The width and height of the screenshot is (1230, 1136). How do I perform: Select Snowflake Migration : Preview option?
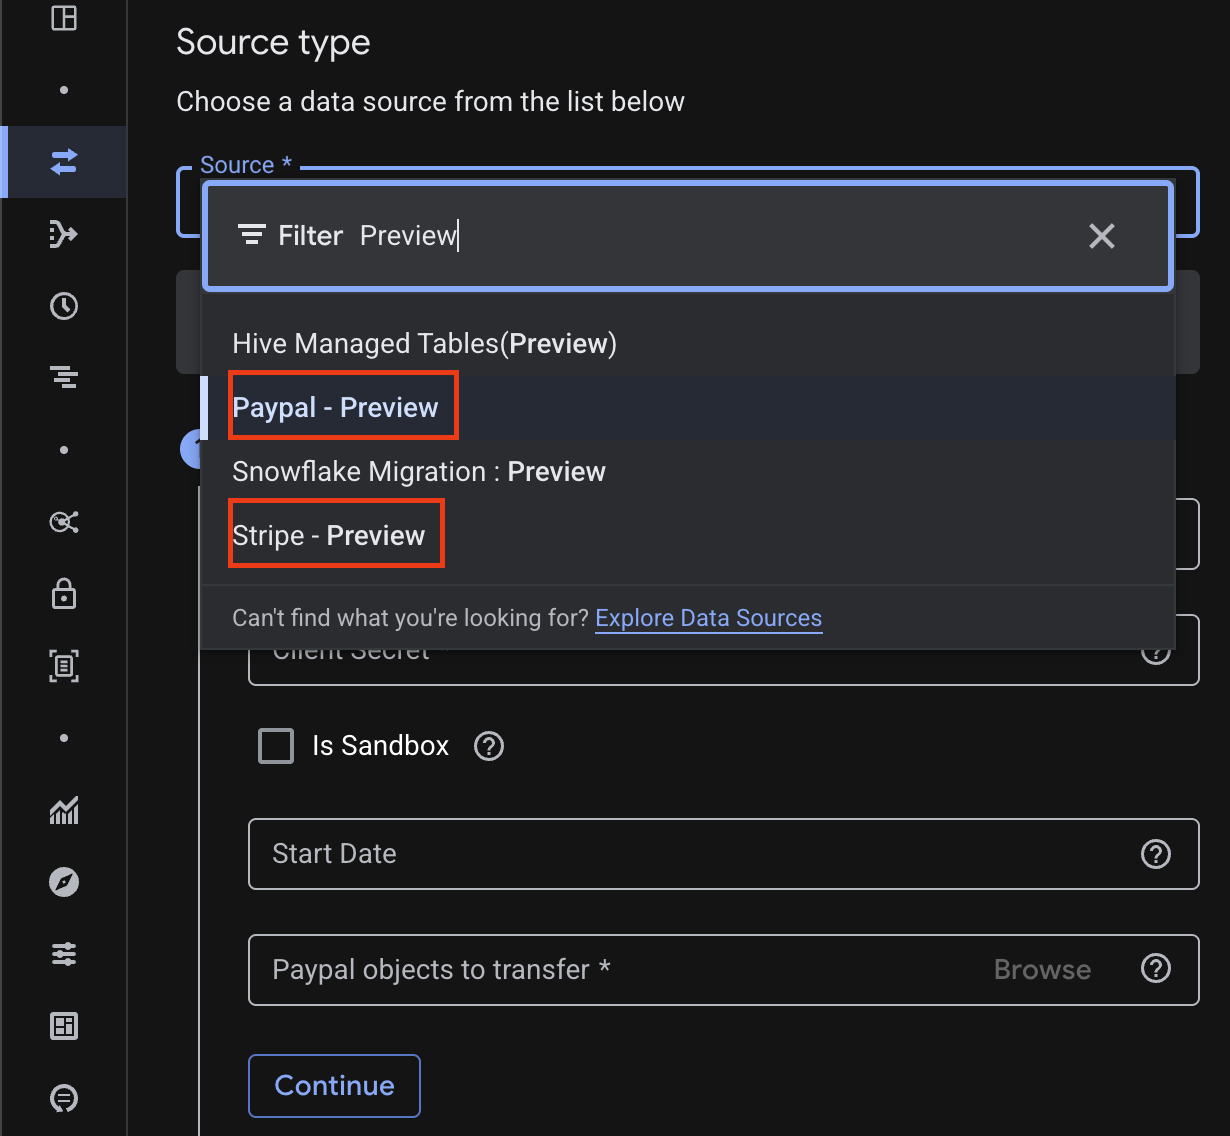point(418,472)
